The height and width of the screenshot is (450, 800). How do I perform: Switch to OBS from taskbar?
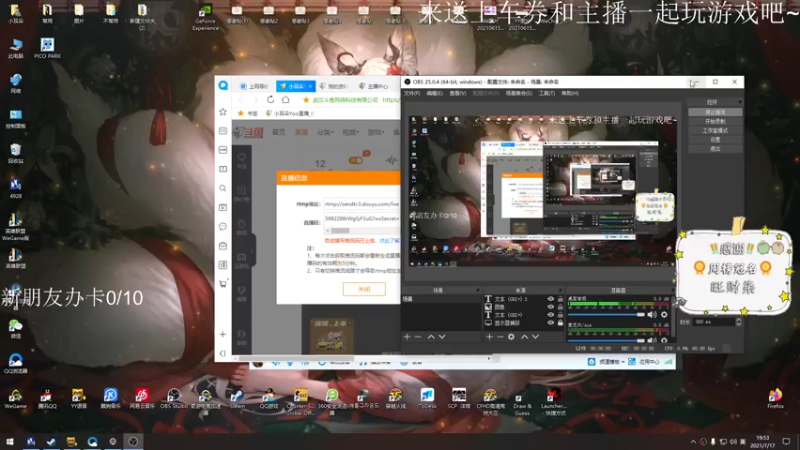[x=133, y=441]
